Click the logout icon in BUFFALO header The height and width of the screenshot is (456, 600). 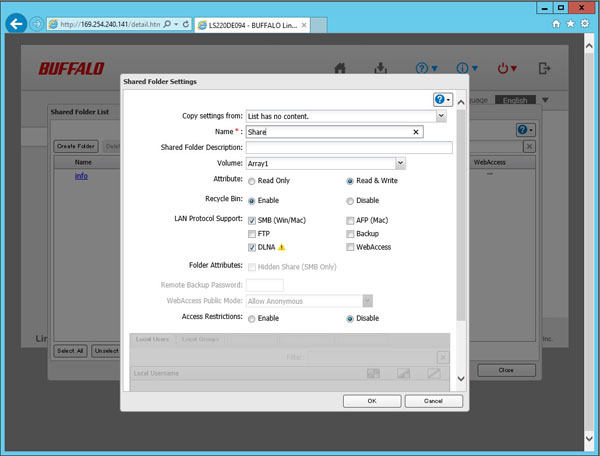click(544, 68)
